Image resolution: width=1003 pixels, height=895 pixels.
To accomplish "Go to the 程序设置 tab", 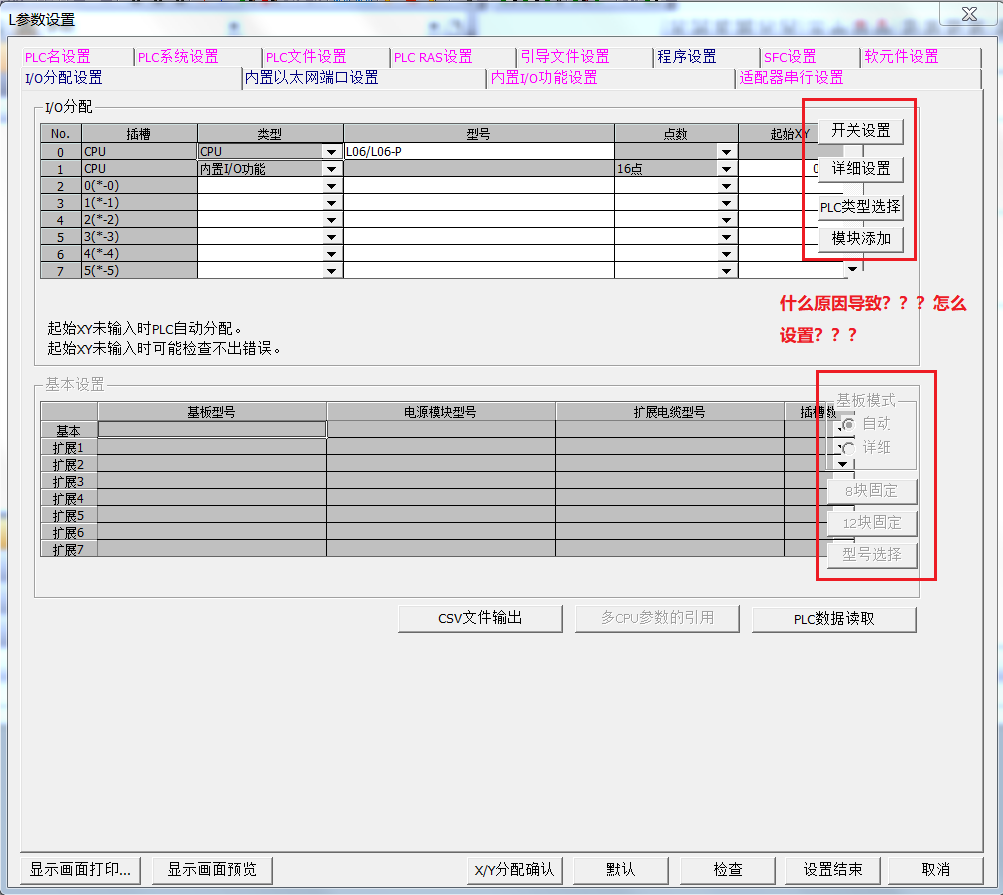I will (686, 57).
